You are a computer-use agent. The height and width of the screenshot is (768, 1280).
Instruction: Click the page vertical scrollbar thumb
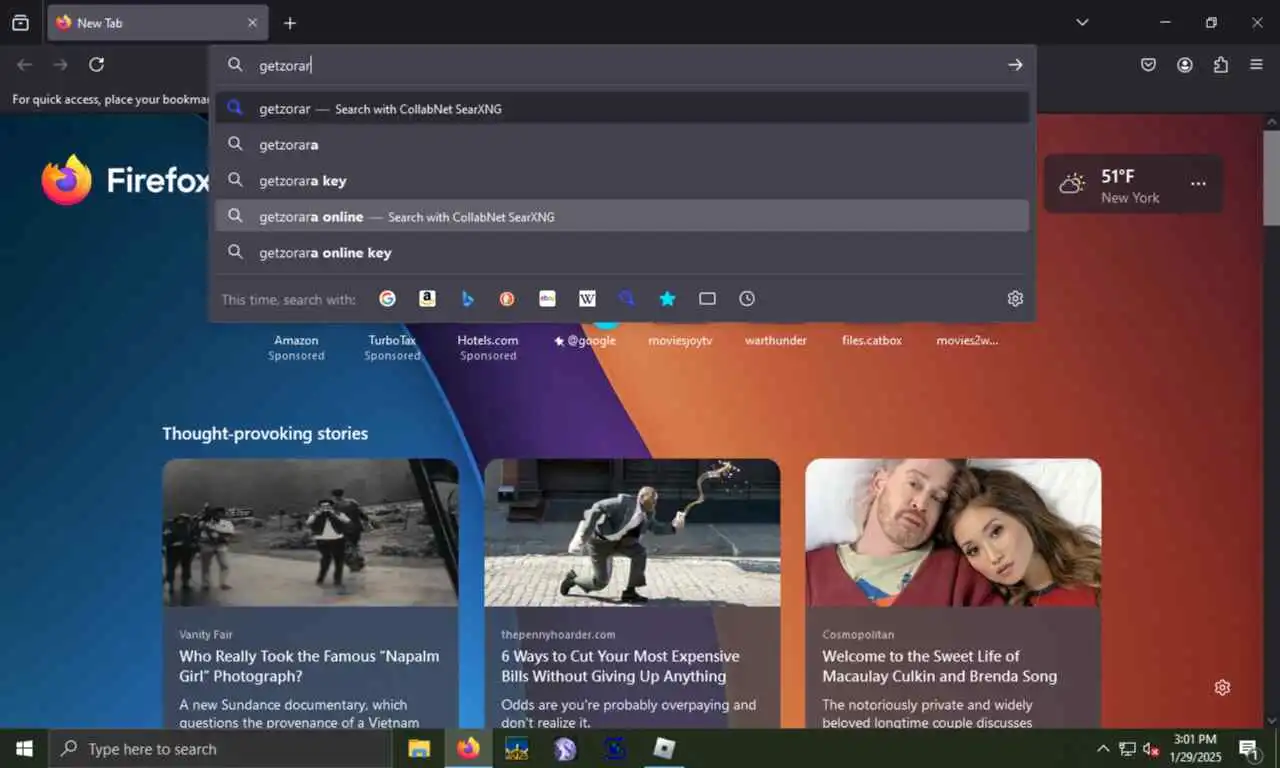1271,177
